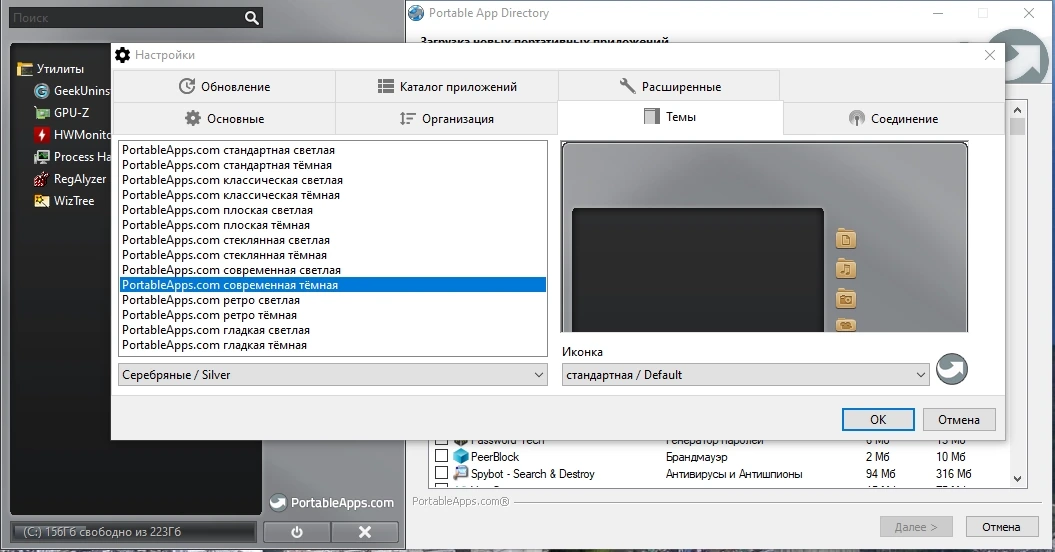Select theme гладкая светлая

pos(332,330)
